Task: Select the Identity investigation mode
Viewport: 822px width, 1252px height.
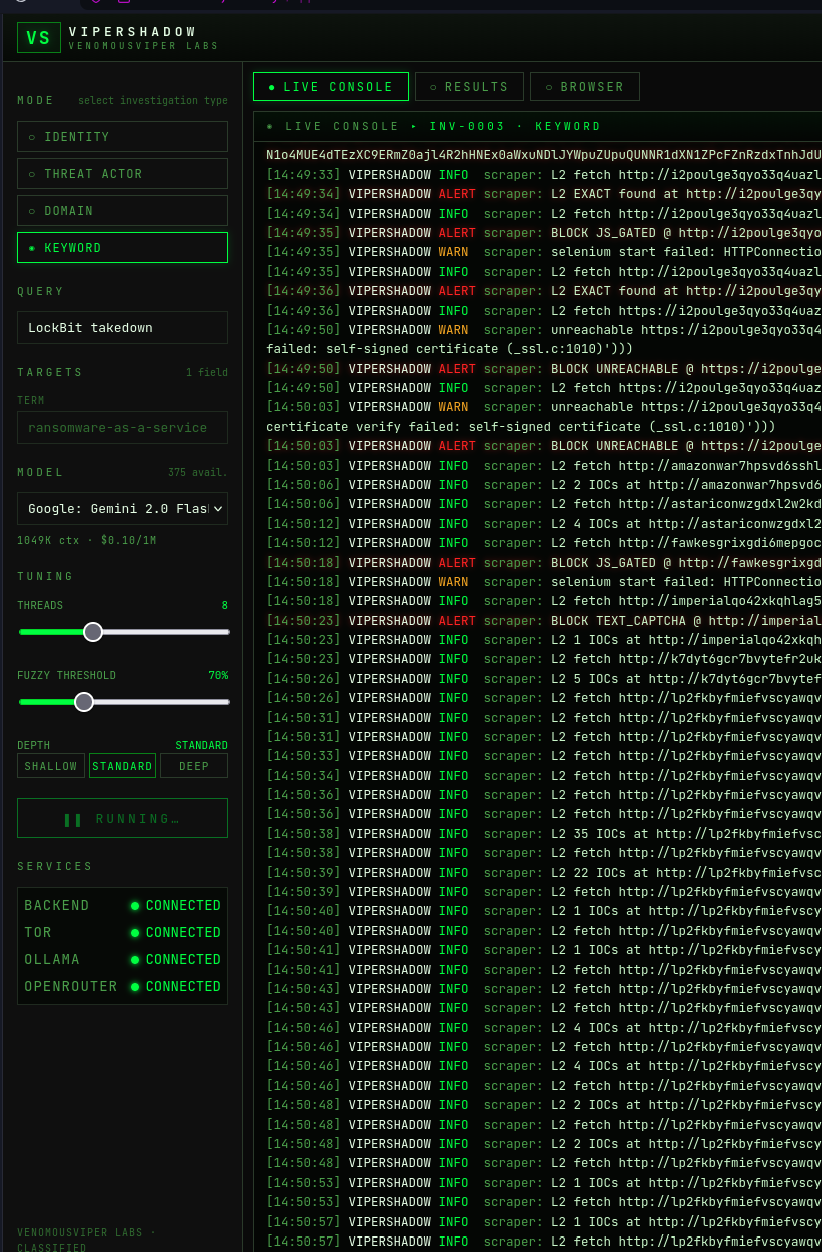Action: click(122, 136)
